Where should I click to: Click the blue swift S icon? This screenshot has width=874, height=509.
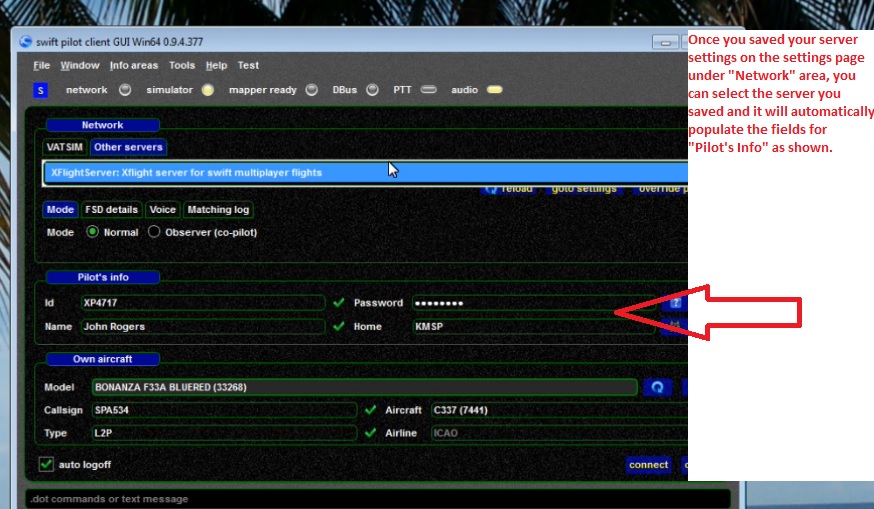[x=40, y=90]
